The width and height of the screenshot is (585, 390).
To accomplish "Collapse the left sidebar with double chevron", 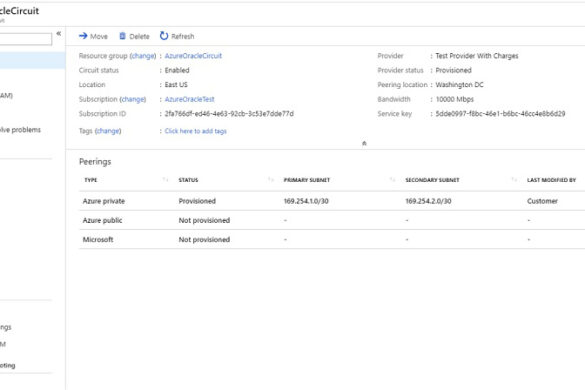I will click(x=59, y=34).
